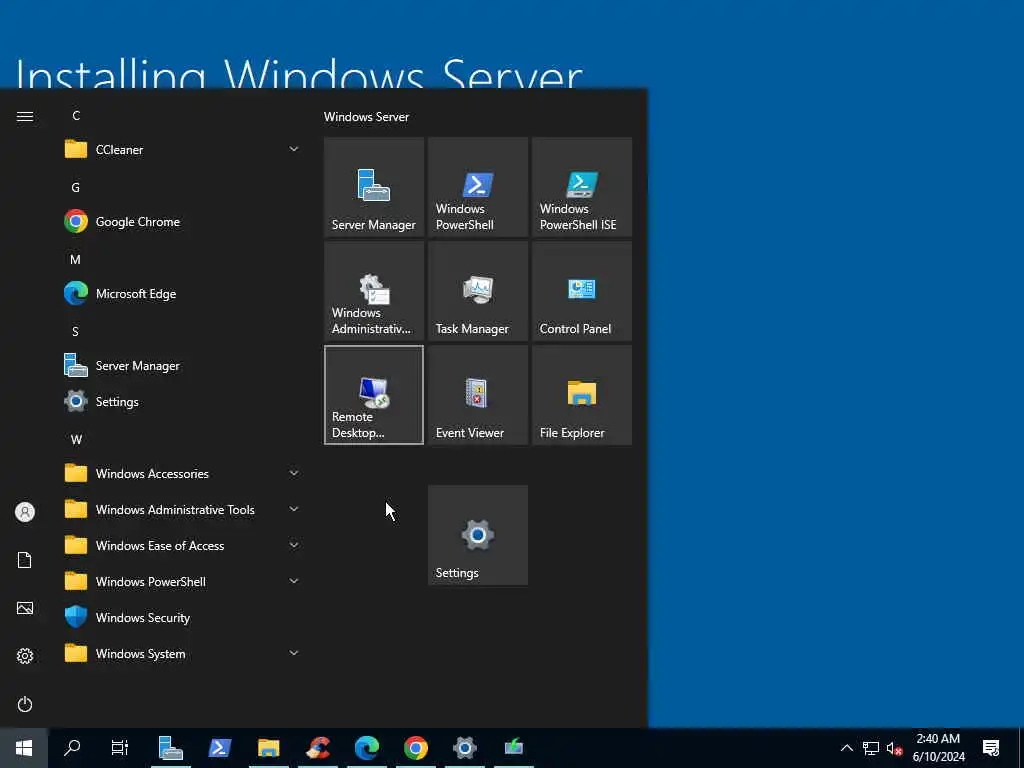Launch Microsoft Edge from the app list
1024x768 pixels.
point(182,294)
